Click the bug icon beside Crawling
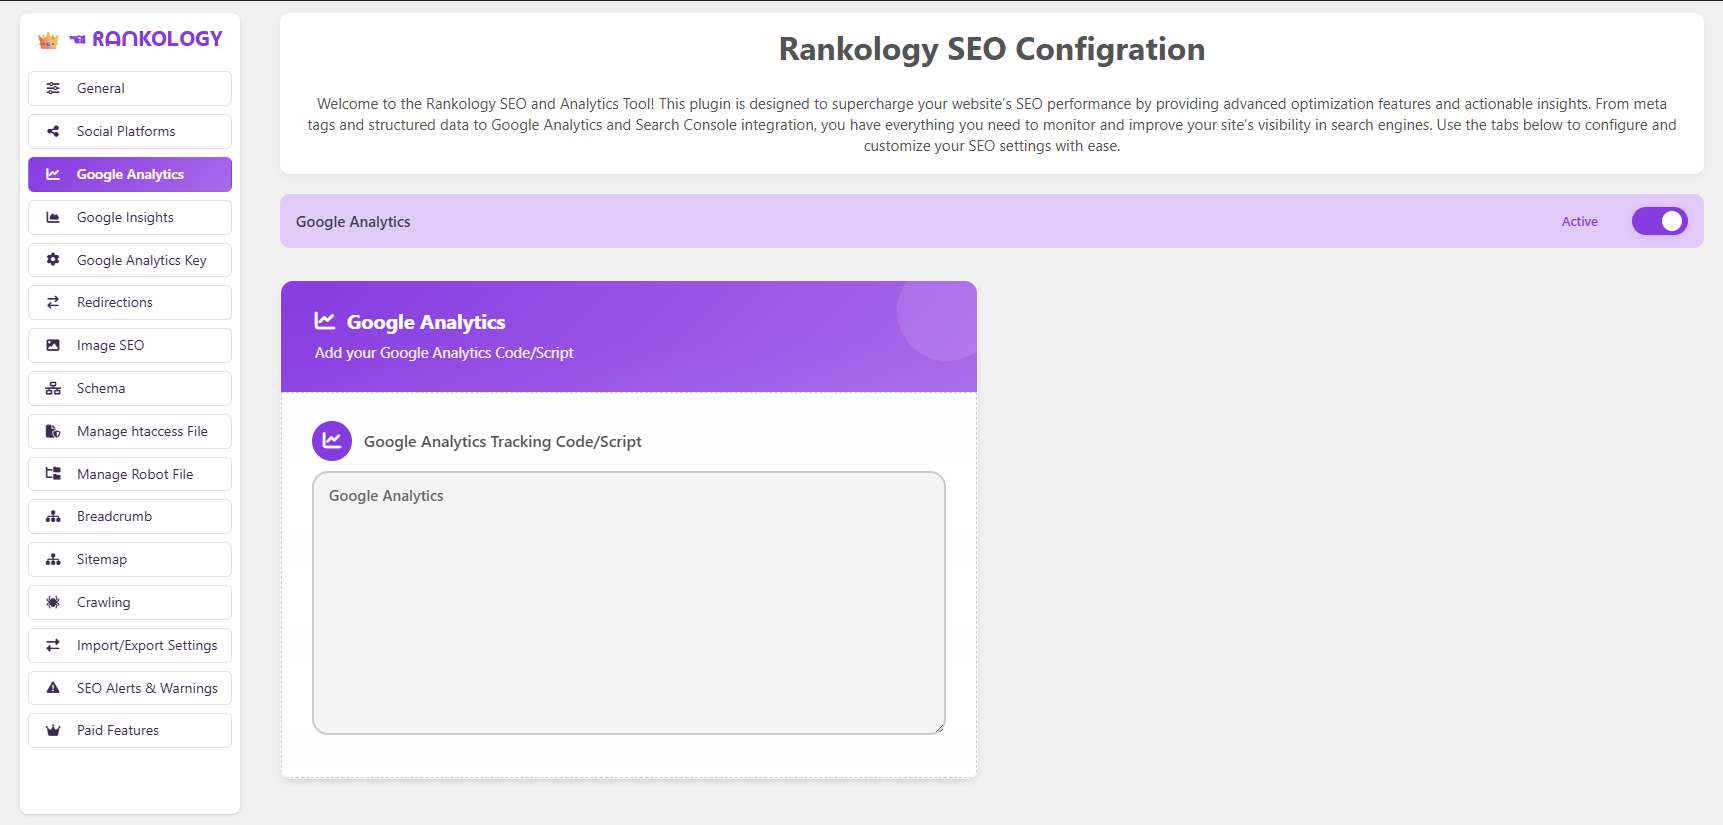Screen dimensions: 1723x825 53,602
